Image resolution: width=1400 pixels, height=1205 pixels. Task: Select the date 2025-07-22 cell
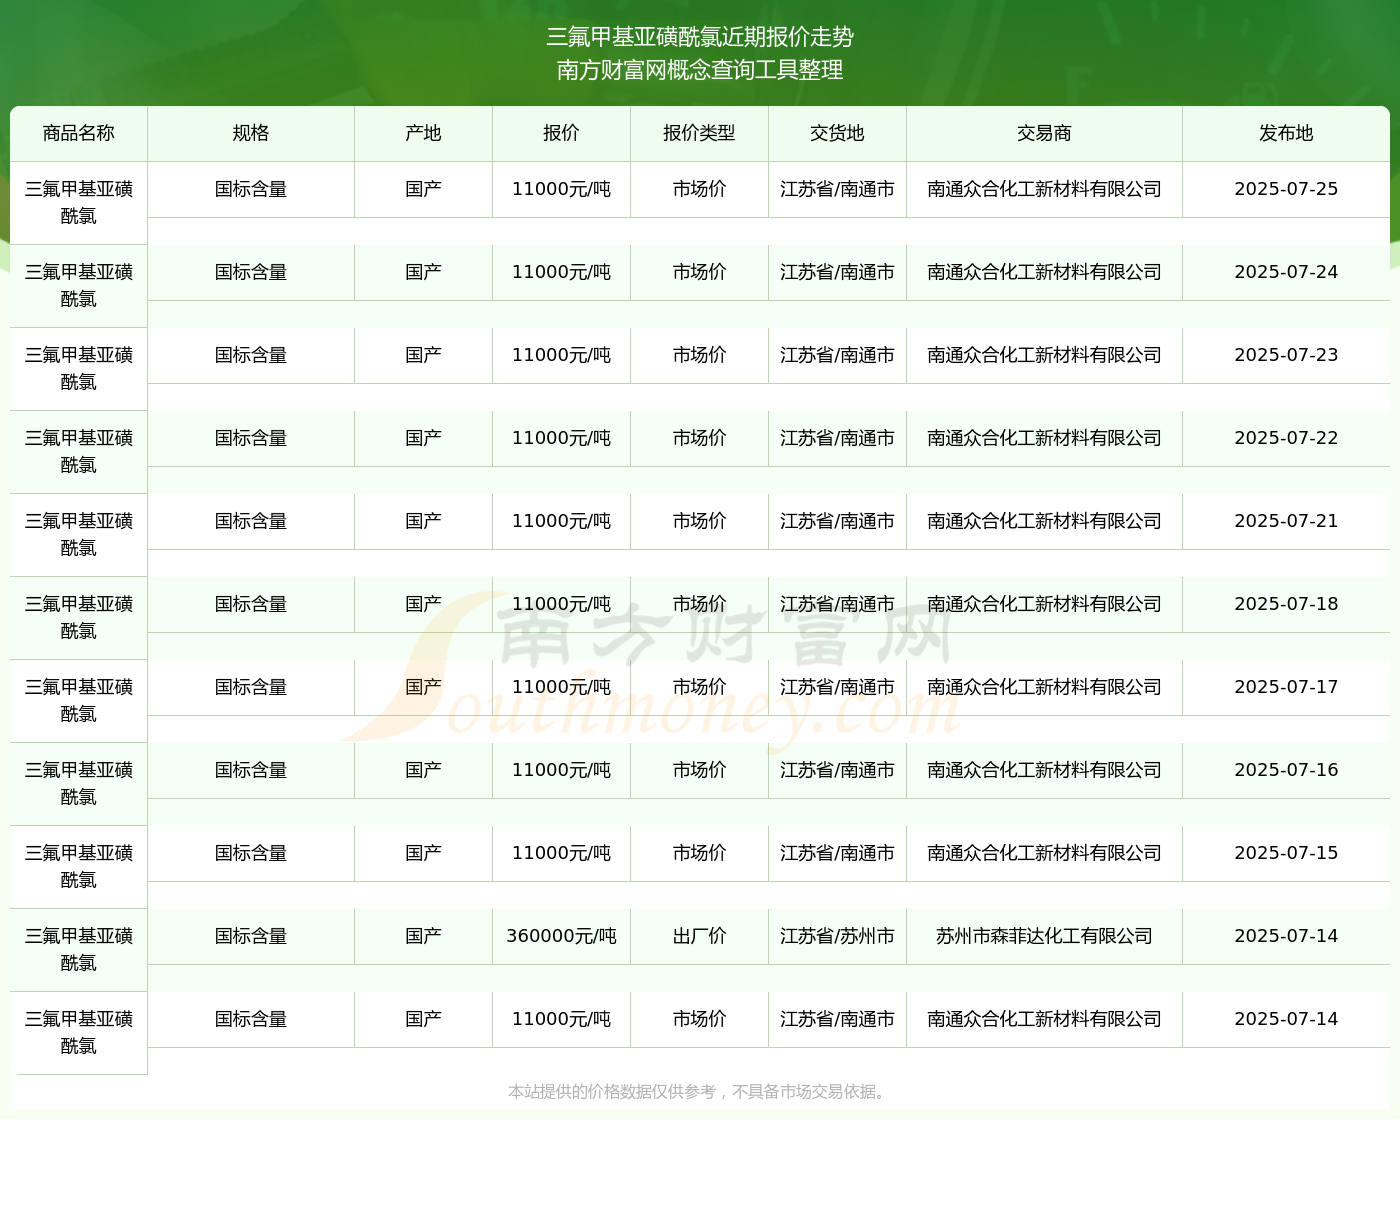1287,438
